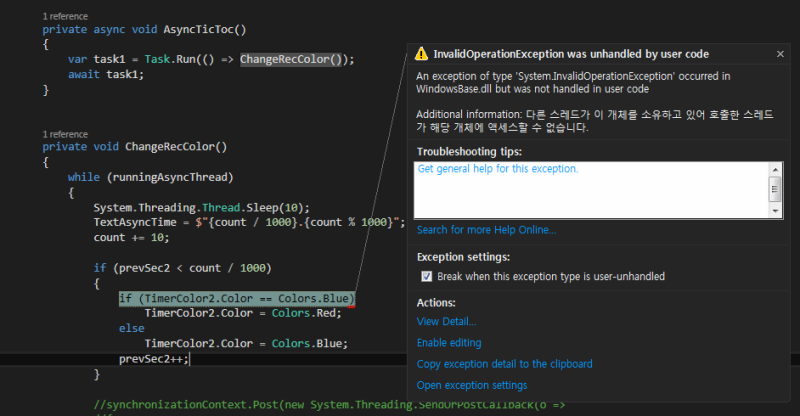Click the commented synchronizationContext.Post line
The width and height of the screenshot is (800, 416).
[329, 405]
